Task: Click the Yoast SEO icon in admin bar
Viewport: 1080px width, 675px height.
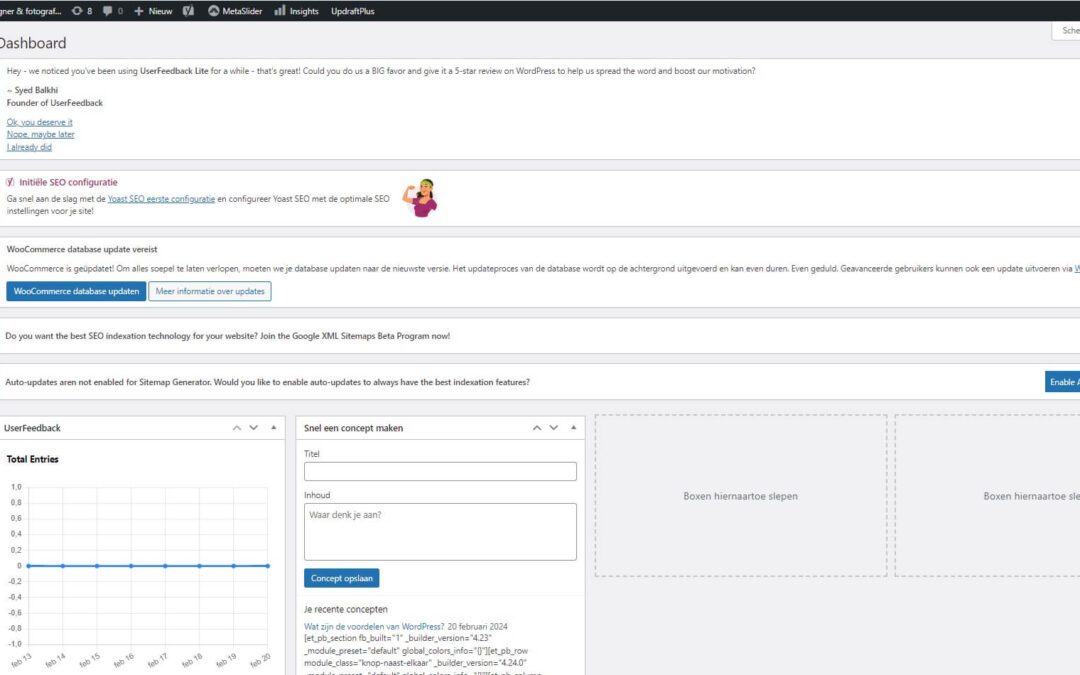Action: click(188, 11)
